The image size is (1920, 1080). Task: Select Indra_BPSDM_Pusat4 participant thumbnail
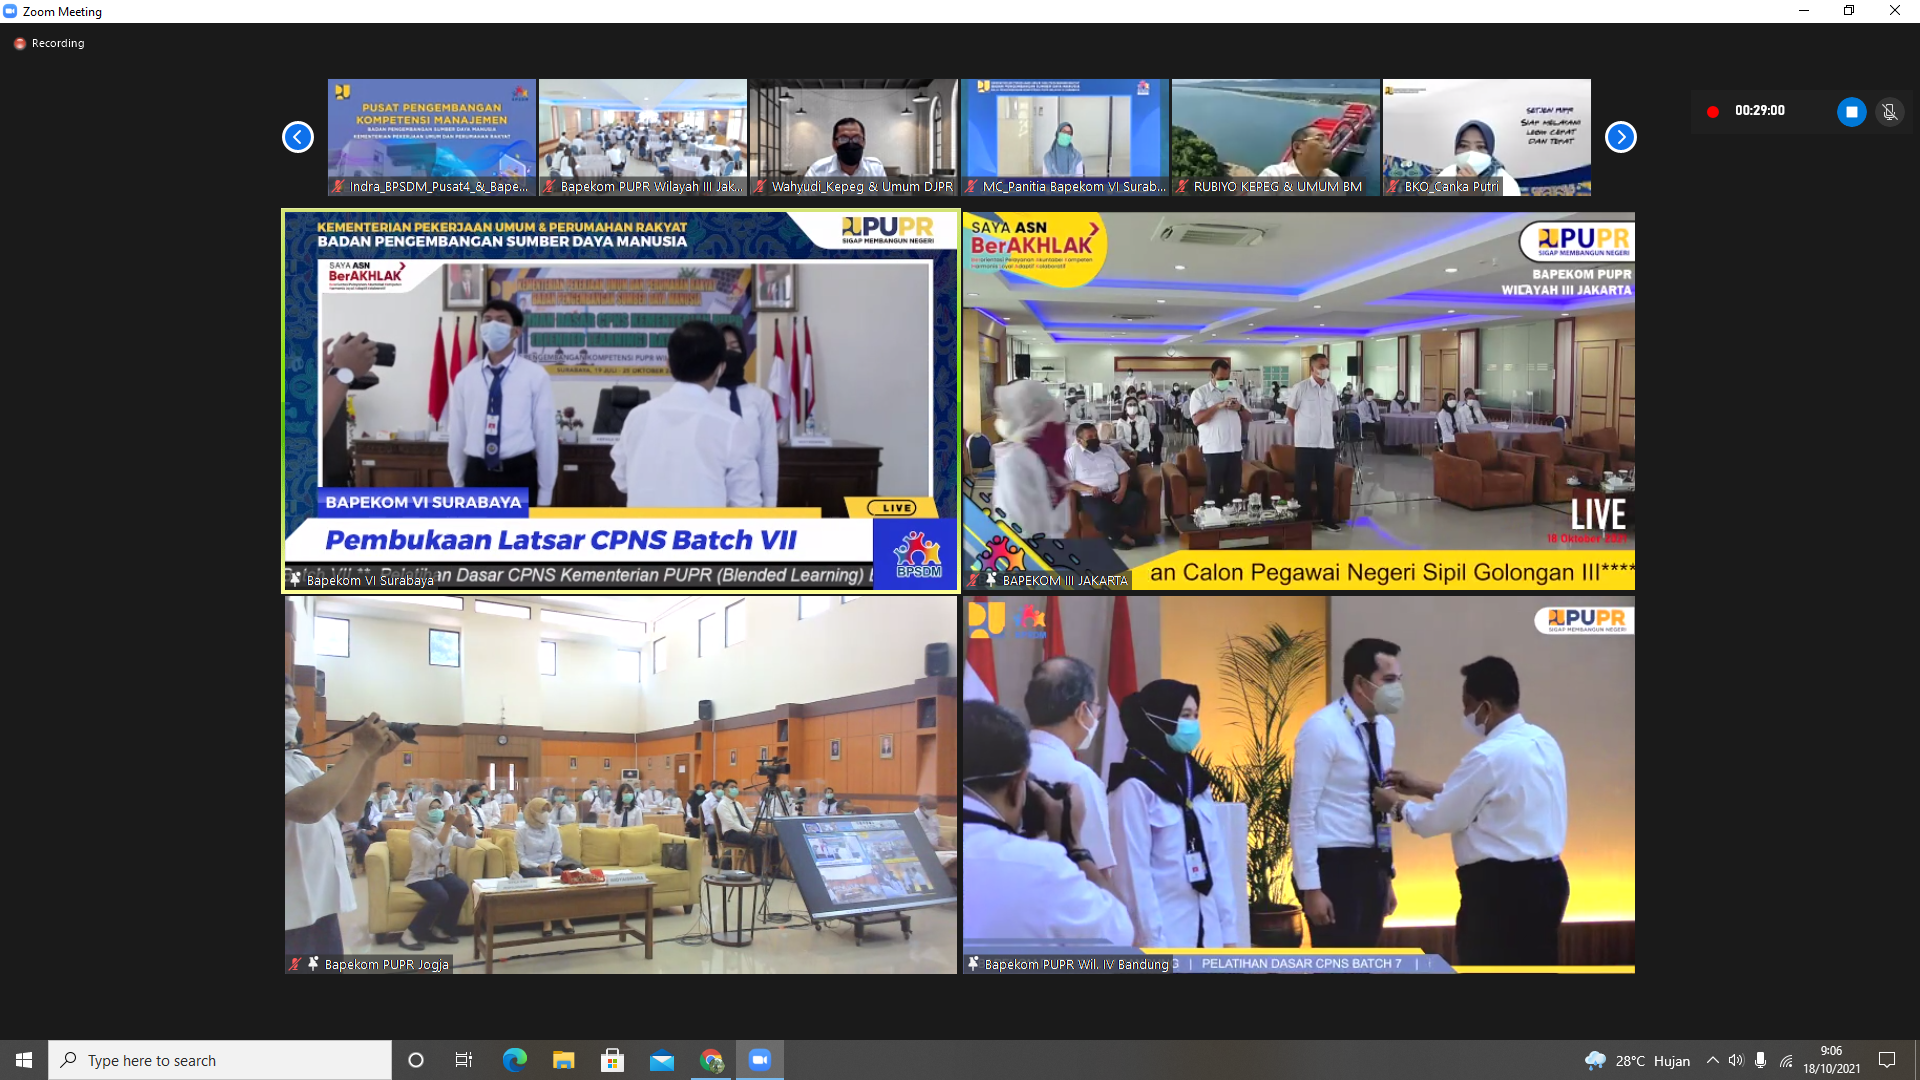[x=432, y=137]
